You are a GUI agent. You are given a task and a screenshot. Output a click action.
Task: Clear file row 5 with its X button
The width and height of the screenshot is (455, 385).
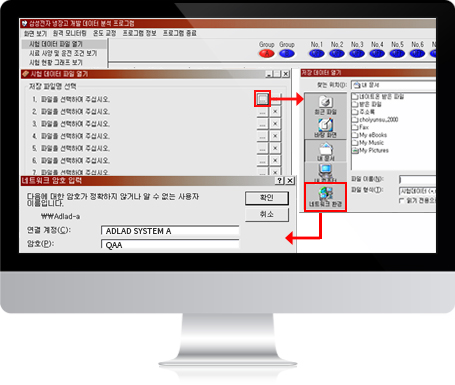click(275, 148)
